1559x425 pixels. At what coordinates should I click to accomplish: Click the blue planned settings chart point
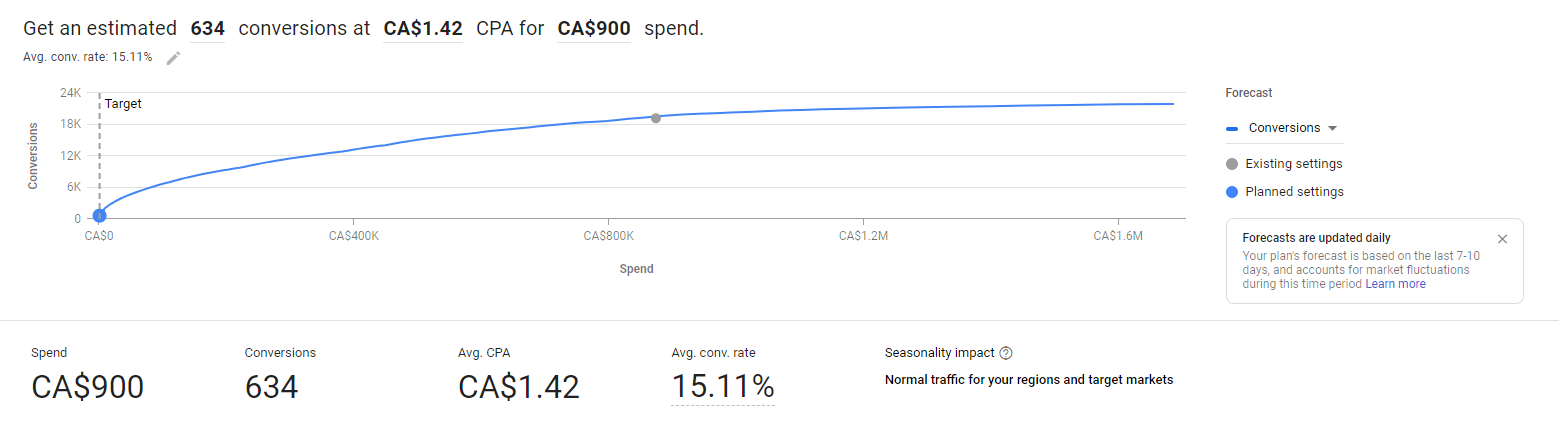(x=99, y=215)
